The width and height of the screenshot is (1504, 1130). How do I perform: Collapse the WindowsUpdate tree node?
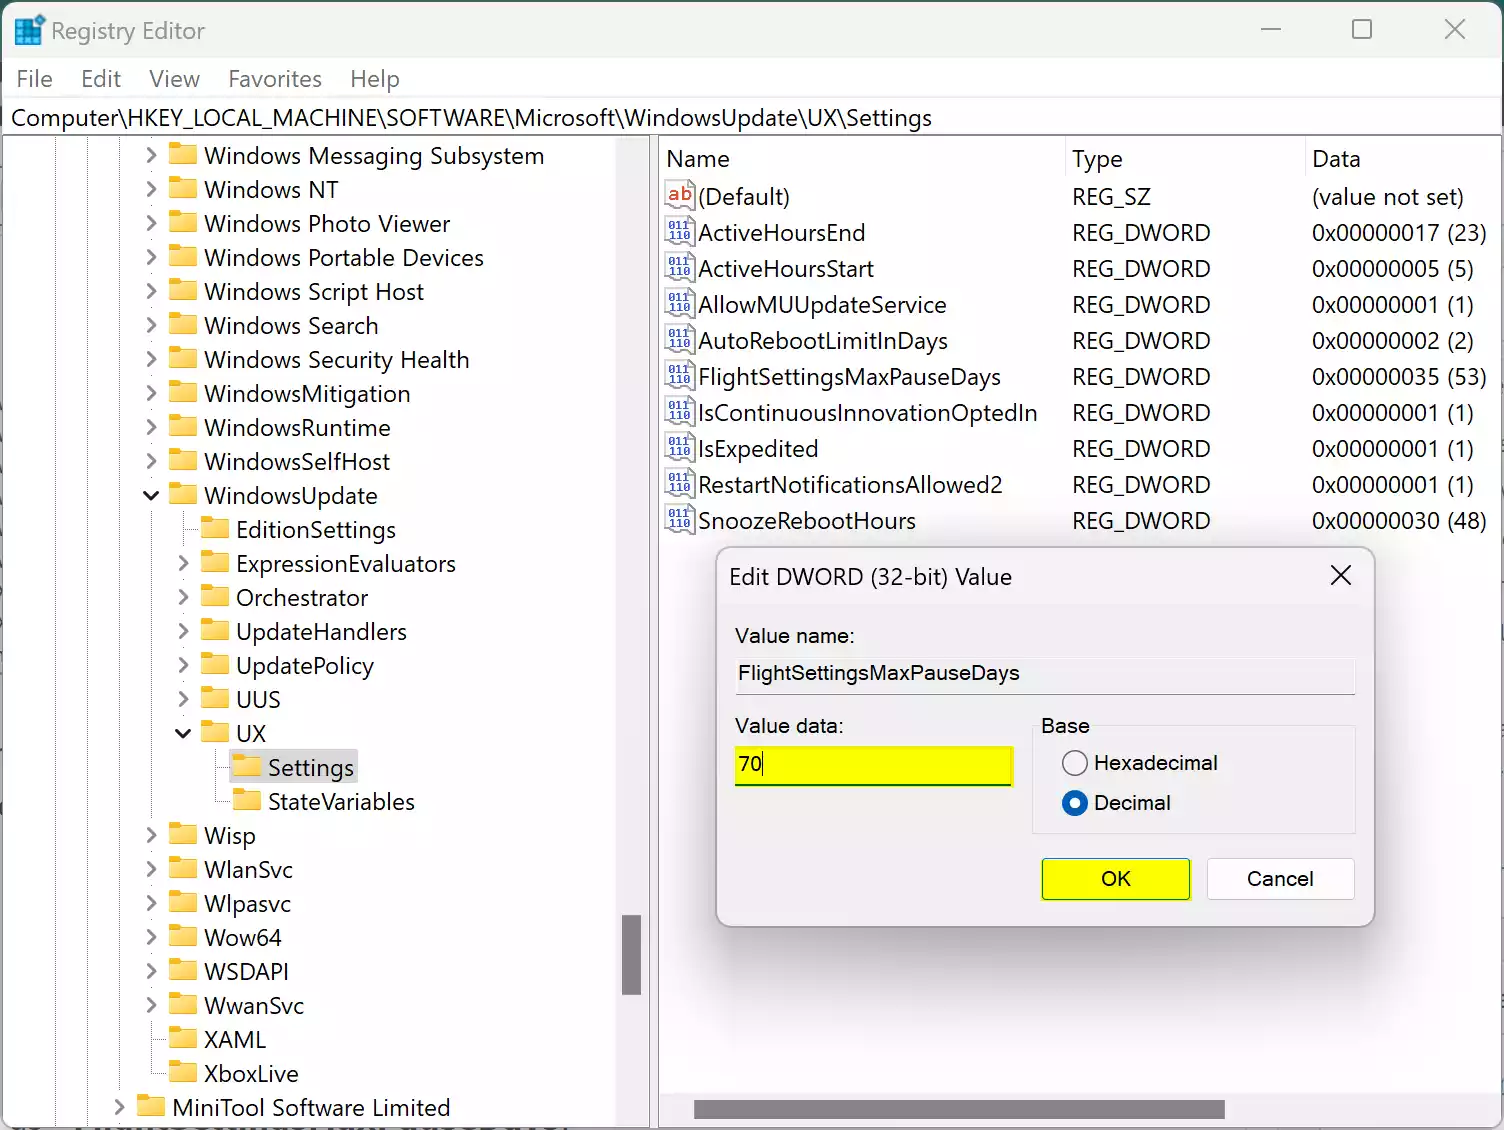[x=151, y=495]
